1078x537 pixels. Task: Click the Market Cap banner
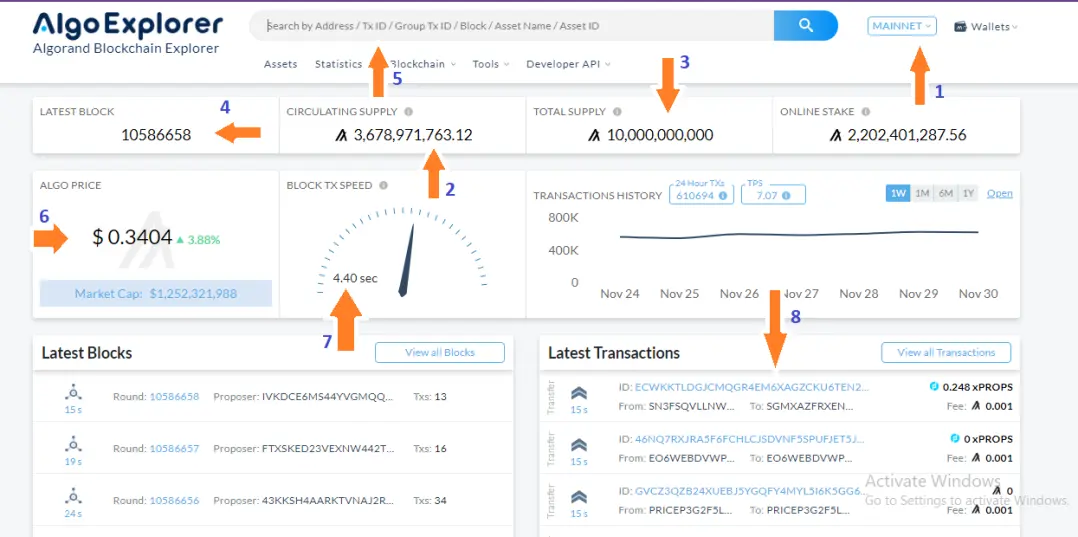pyautogui.click(x=156, y=294)
